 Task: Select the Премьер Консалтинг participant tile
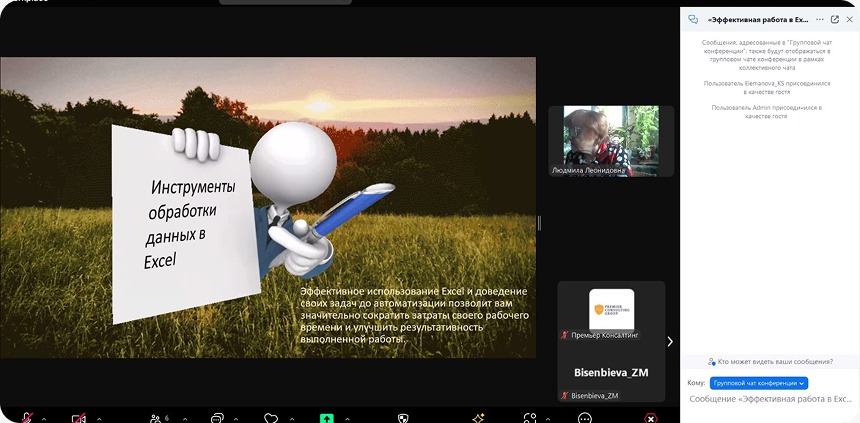(612, 311)
